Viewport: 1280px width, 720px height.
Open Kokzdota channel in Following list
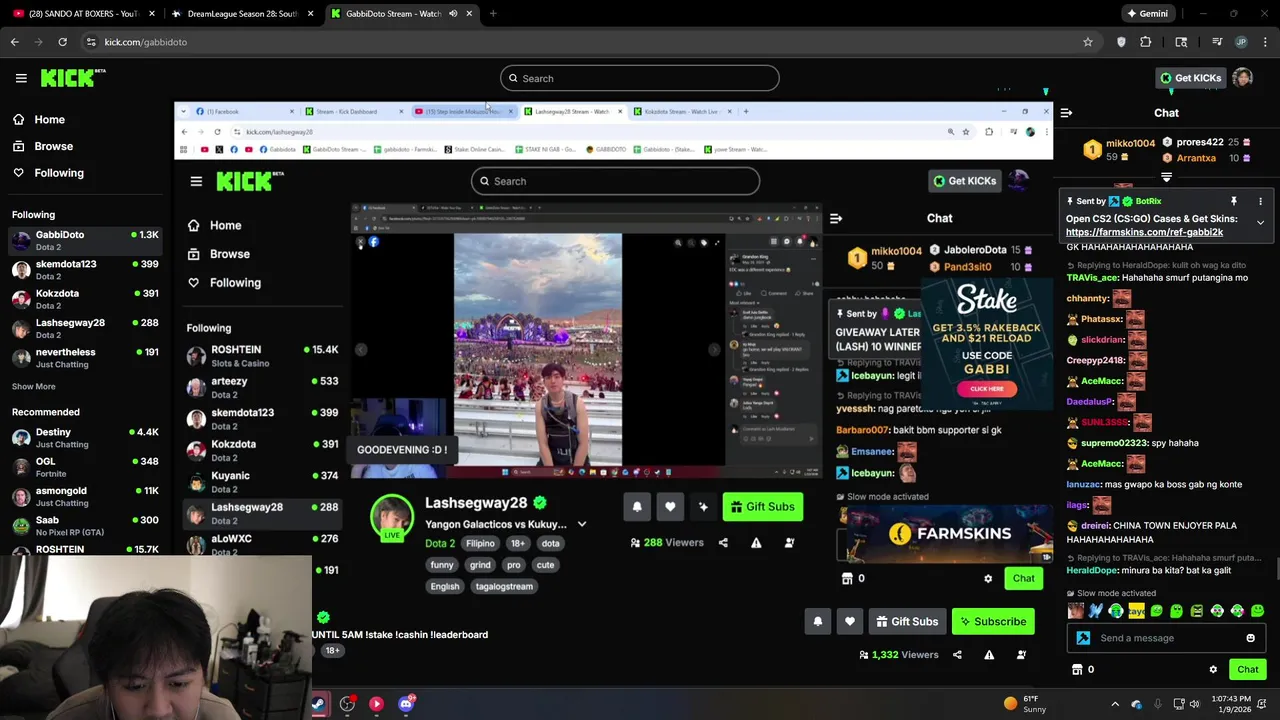(86, 299)
